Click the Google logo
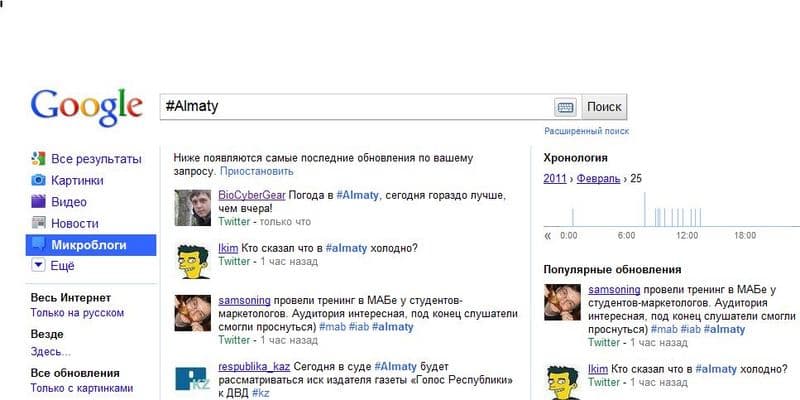This screenshot has height=400, width=800. coord(87,108)
